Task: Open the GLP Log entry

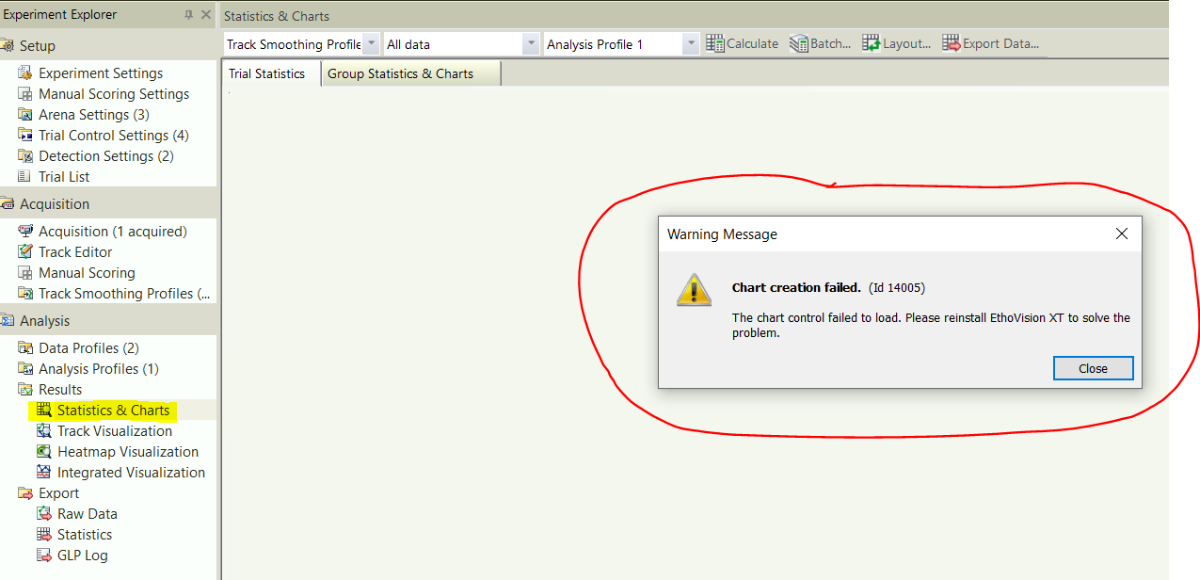Action: (82, 555)
